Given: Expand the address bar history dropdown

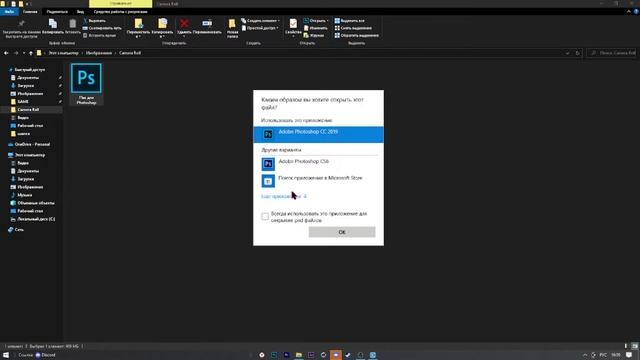Looking at the screenshot, I should coord(567,53).
